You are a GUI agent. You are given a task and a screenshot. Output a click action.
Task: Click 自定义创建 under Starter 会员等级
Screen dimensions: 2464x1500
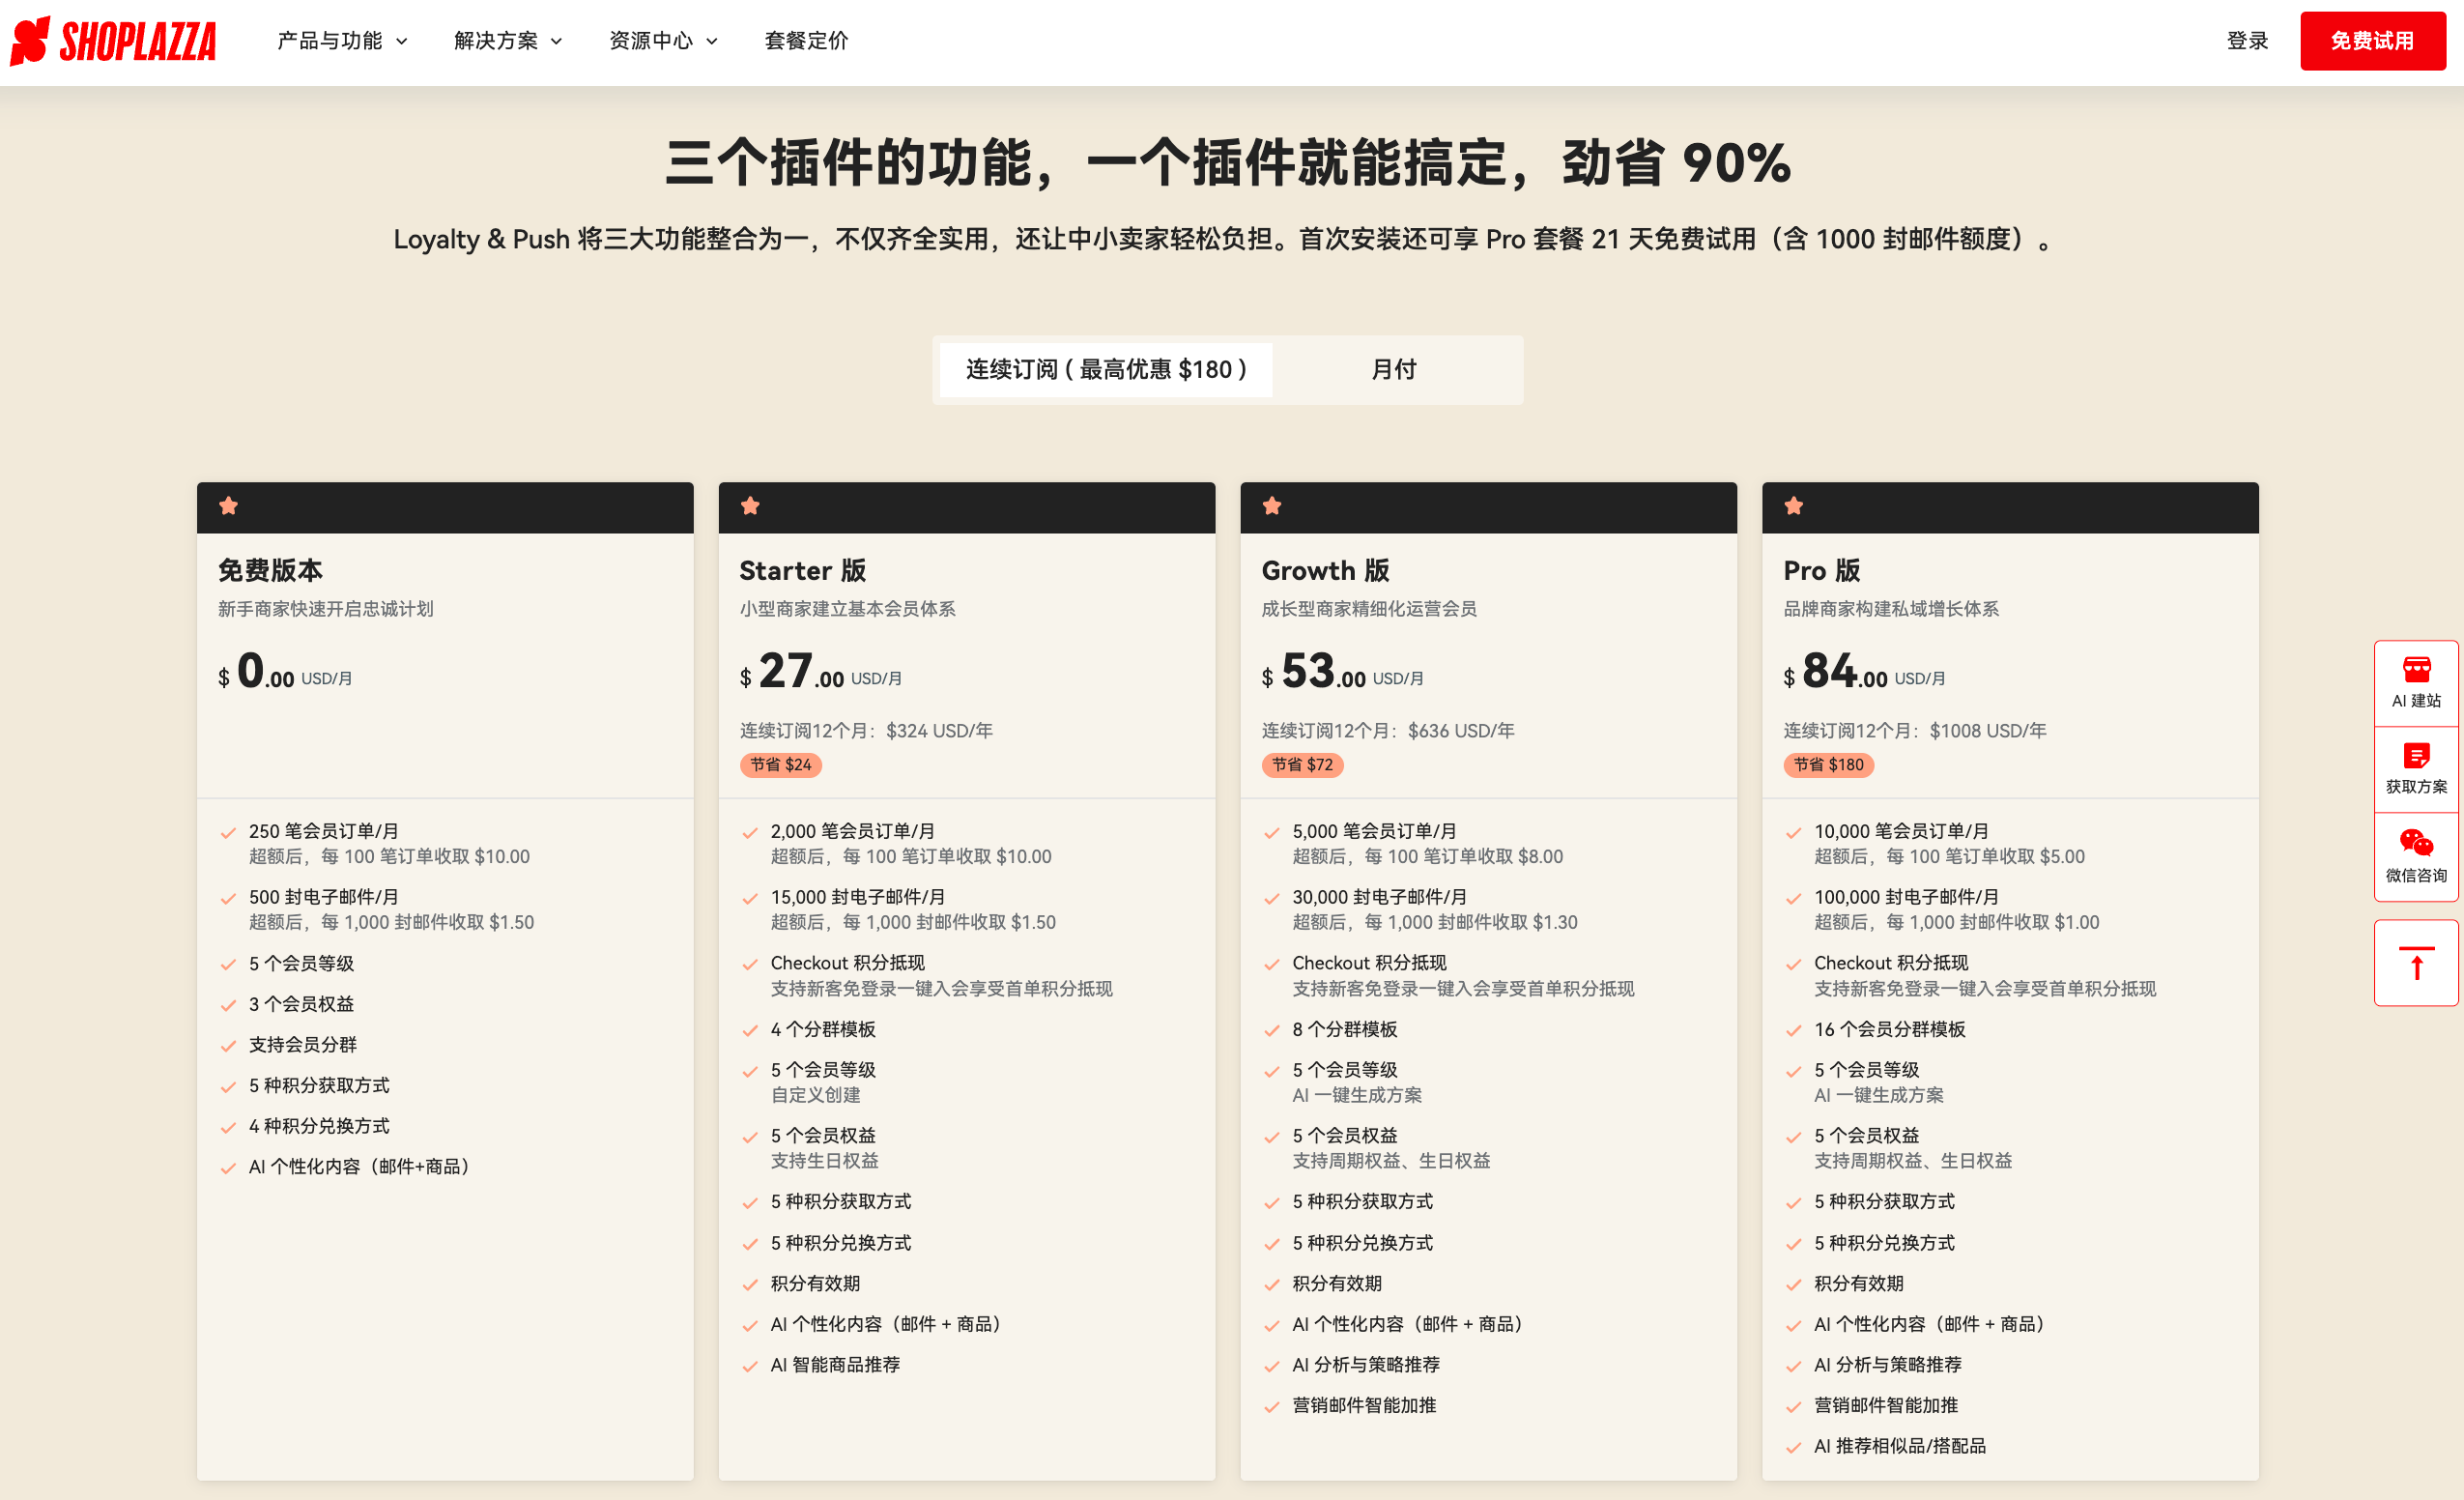815,1096
